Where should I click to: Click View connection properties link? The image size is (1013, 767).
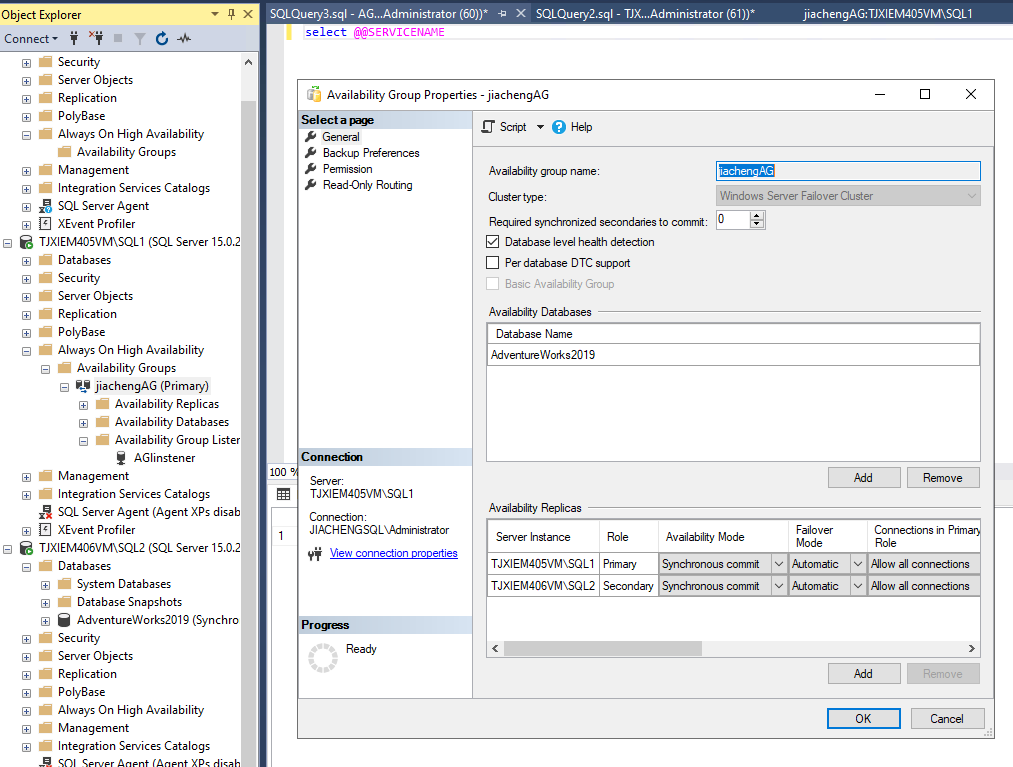tap(393, 553)
